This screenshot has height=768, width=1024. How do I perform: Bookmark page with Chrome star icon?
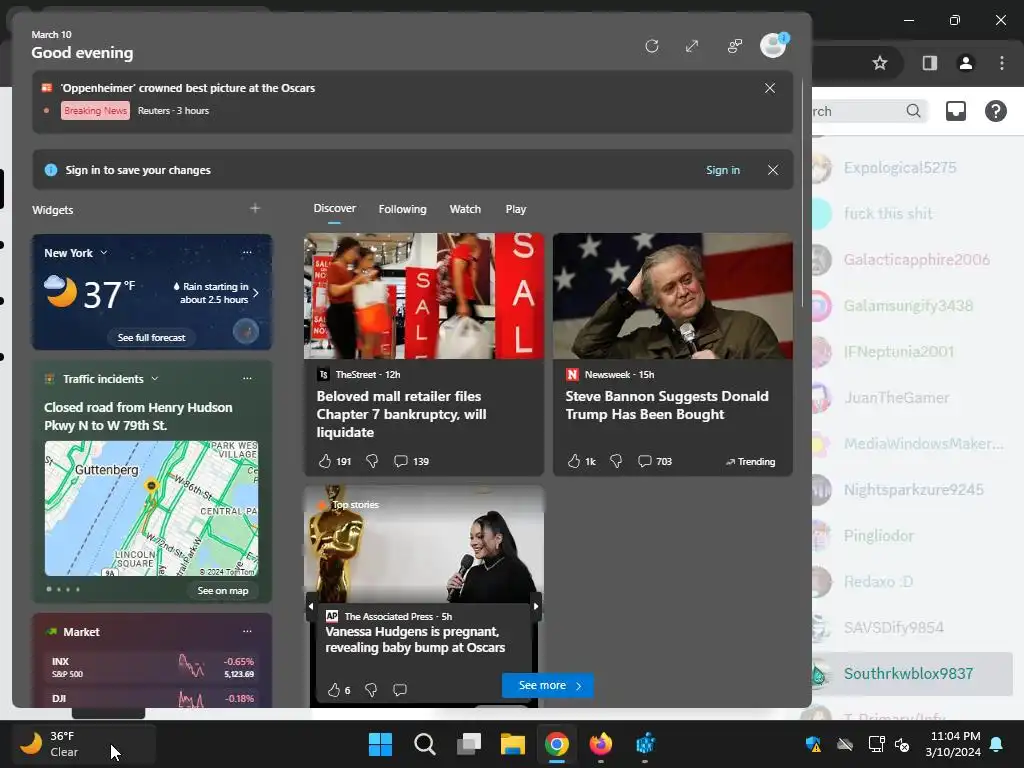(880, 63)
